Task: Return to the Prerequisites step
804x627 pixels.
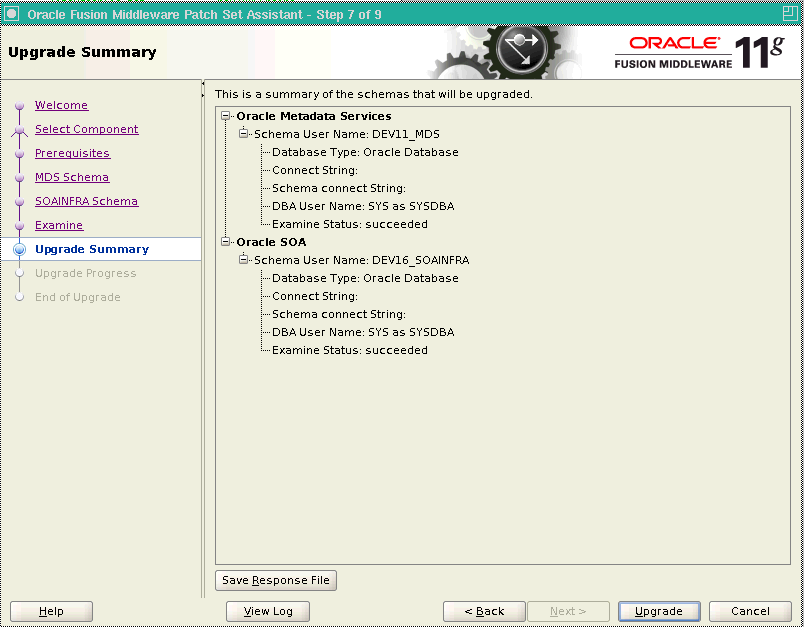Action: 72,153
